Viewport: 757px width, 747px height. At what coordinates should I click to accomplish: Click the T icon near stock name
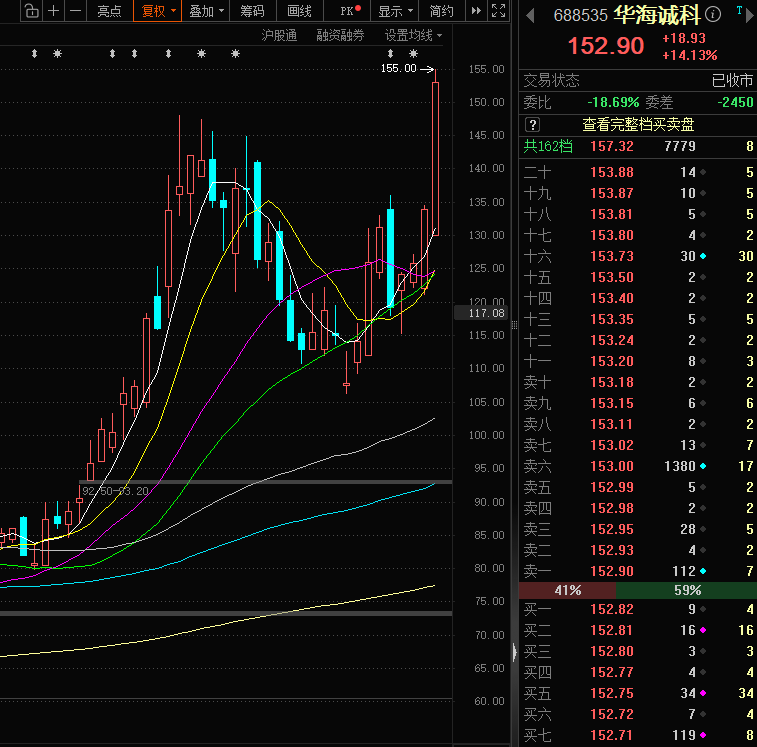[x=739, y=10]
